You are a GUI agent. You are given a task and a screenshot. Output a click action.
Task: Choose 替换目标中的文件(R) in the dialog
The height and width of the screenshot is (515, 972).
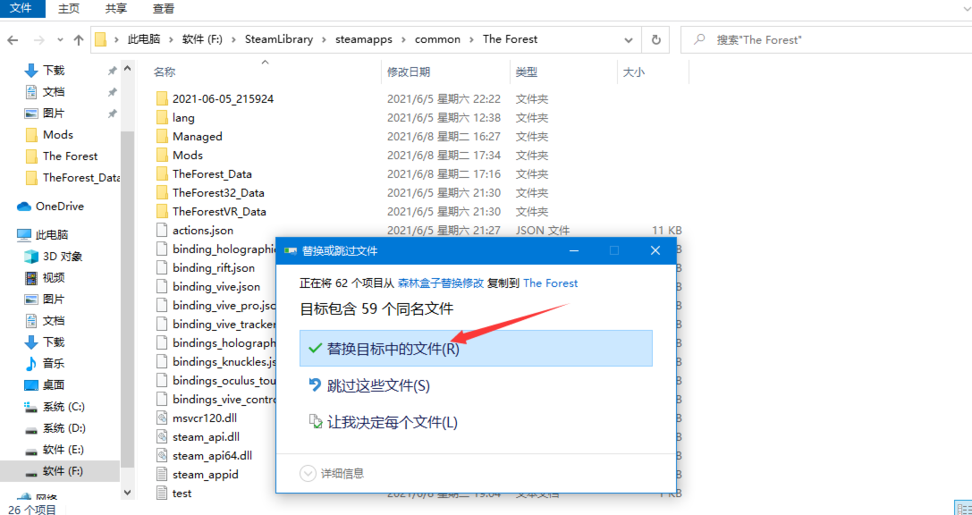[476, 348]
